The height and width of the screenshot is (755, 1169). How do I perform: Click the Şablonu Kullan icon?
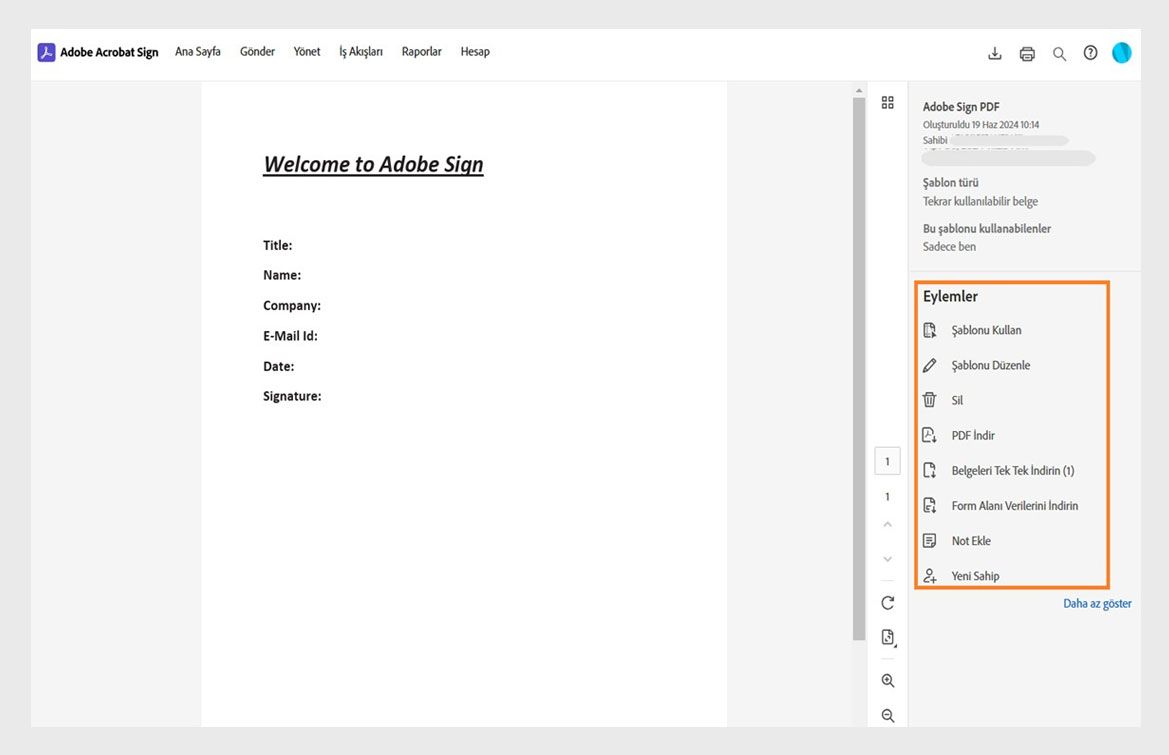[x=930, y=330]
